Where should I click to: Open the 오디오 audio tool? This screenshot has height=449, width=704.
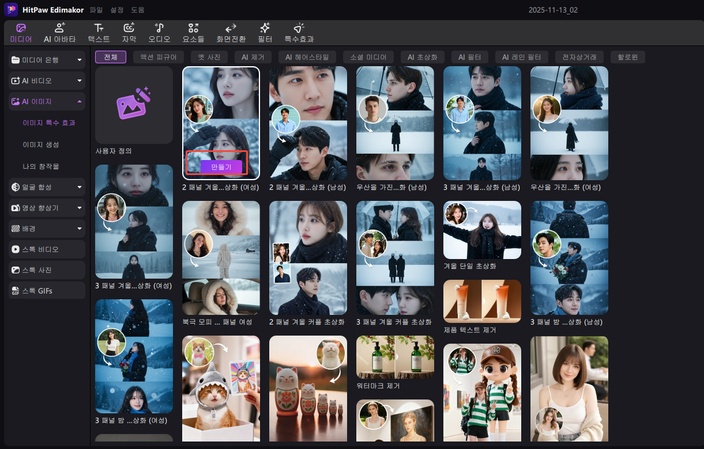[x=162, y=31]
